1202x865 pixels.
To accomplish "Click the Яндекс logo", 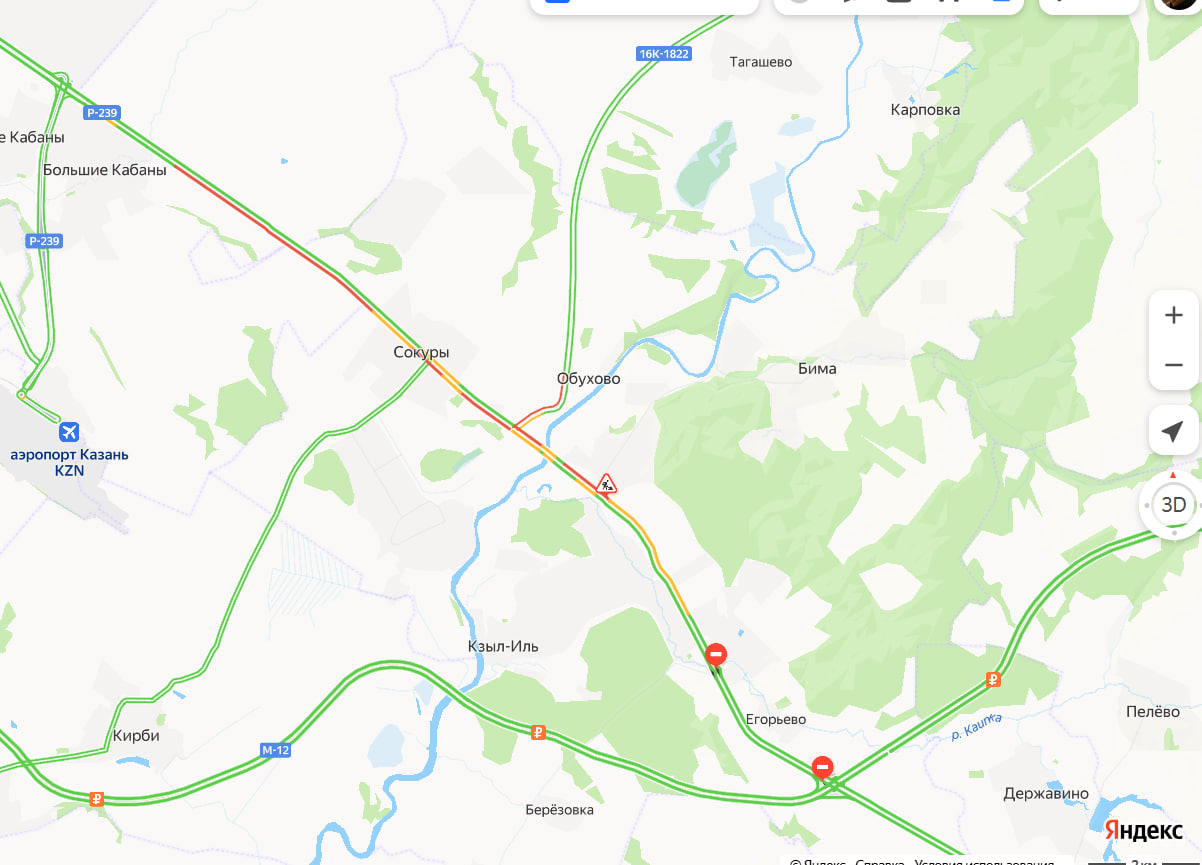I will (x=1144, y=829).
